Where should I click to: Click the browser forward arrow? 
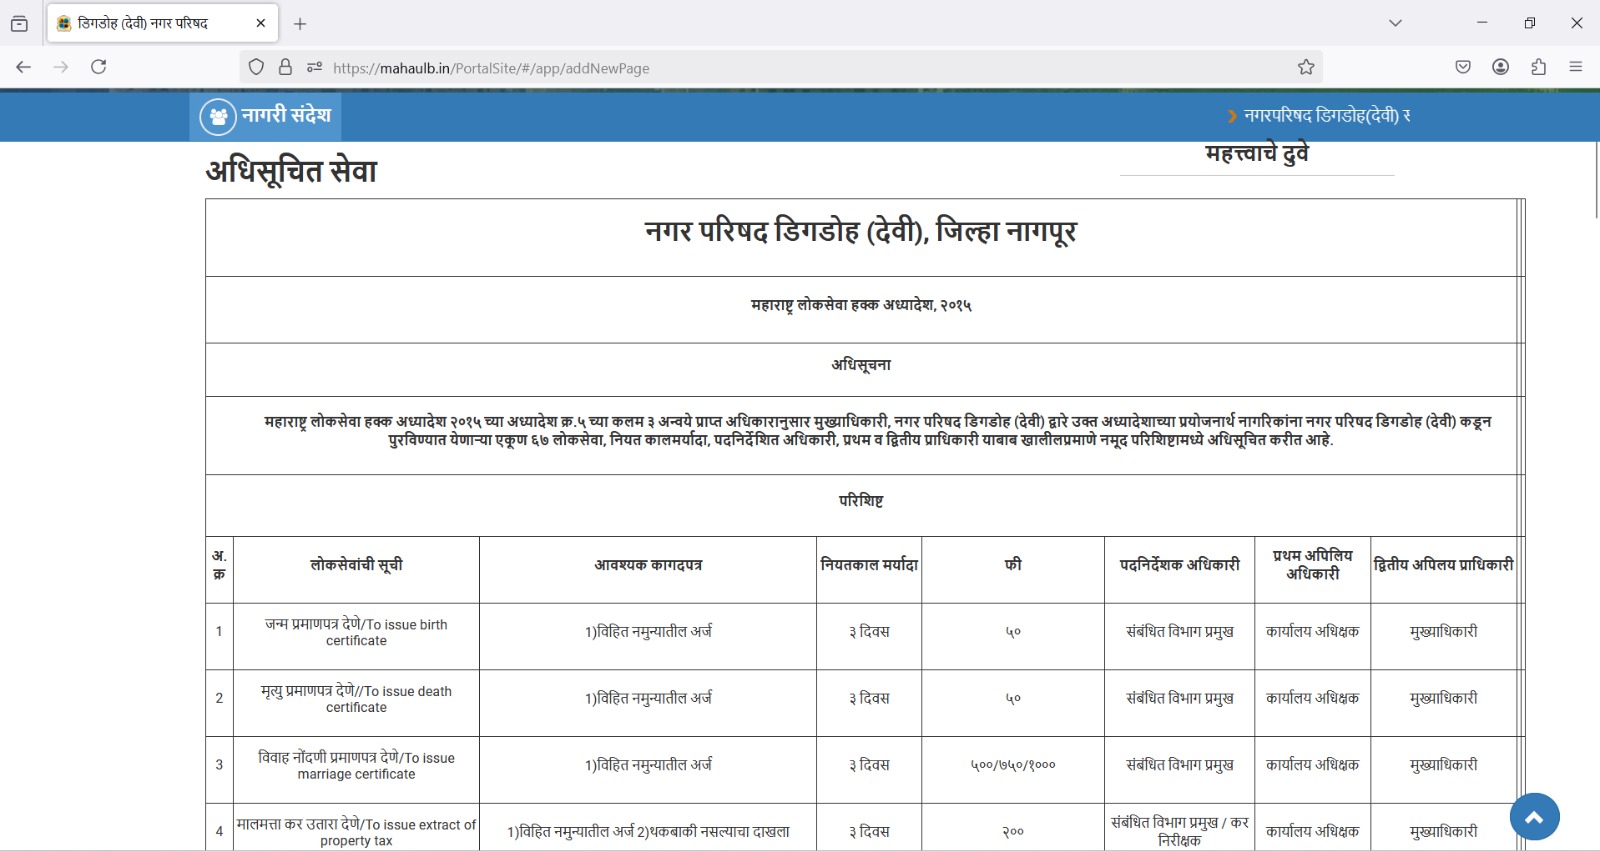pos(61,67)
